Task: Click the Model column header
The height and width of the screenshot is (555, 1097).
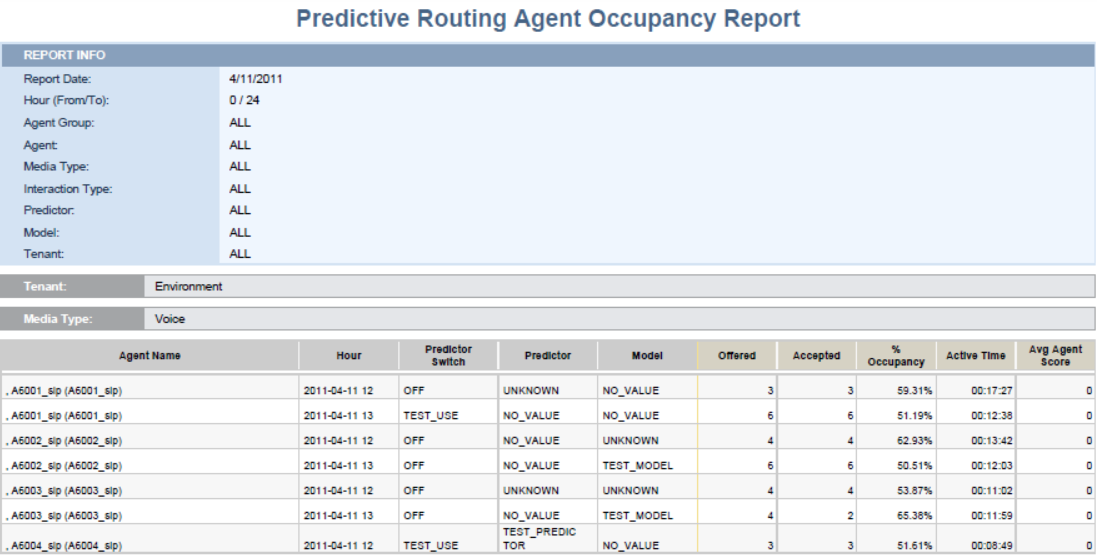Action: [x=647, y=355]
